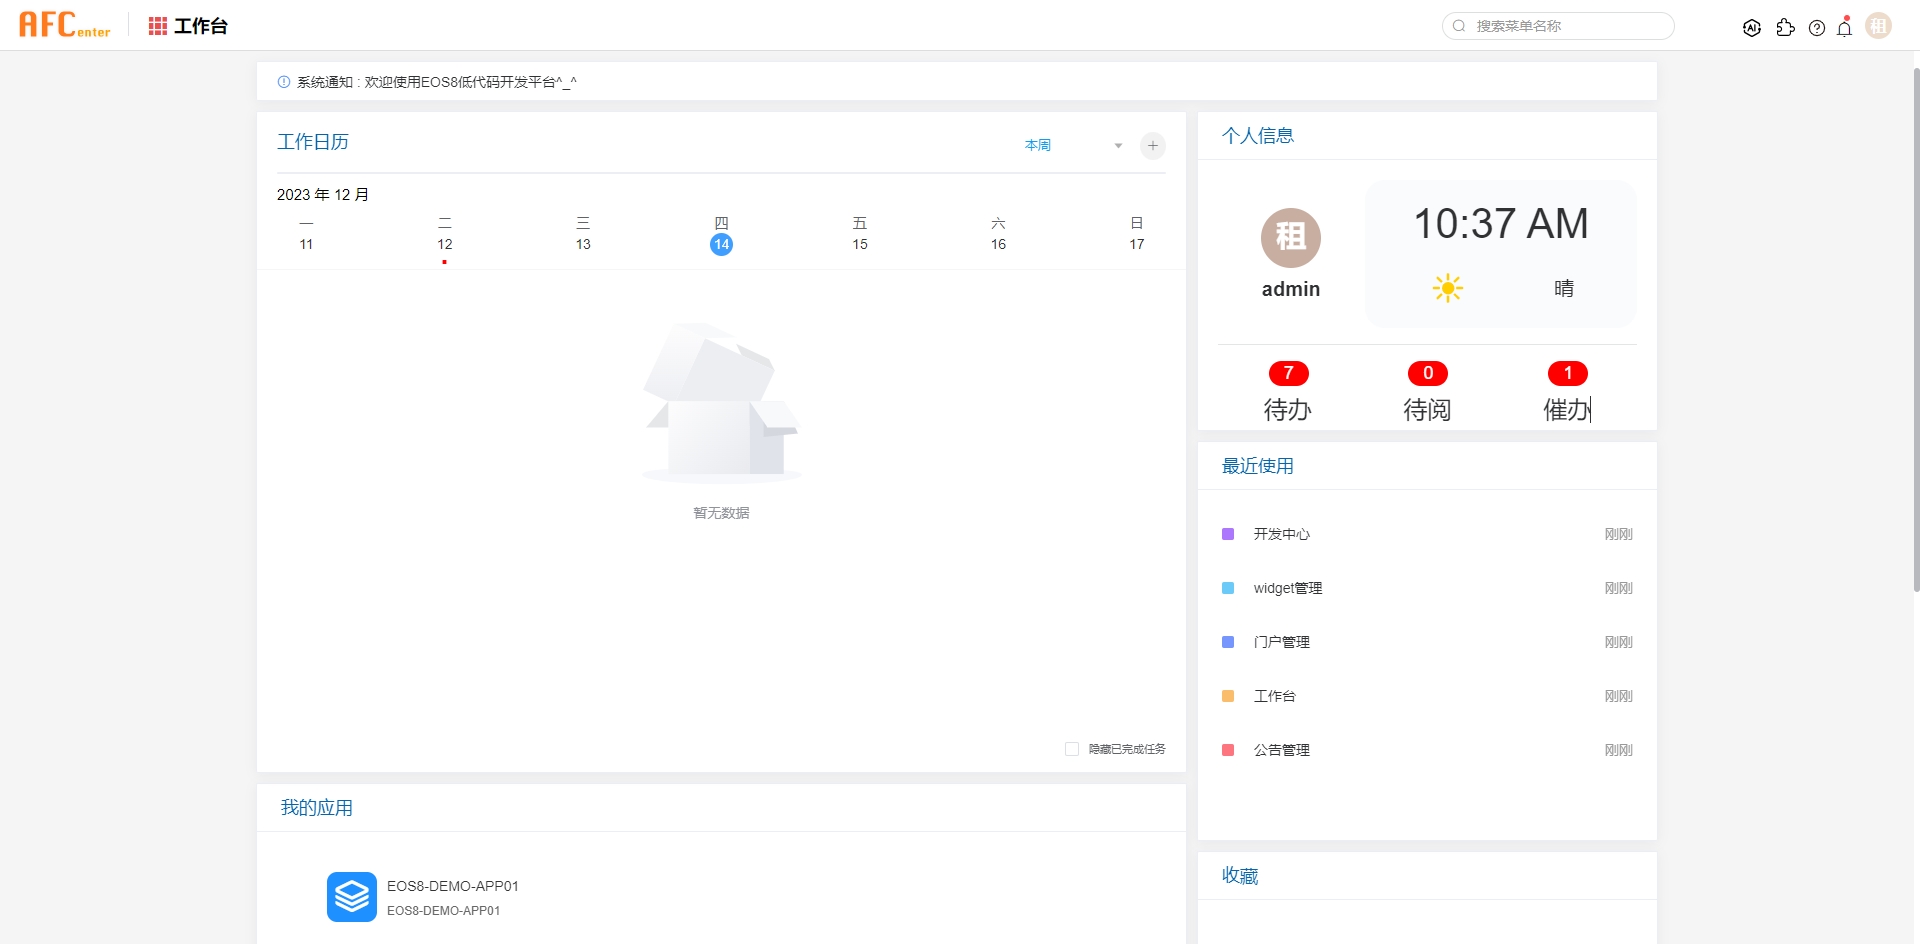This screenshot has height=945, width=1920.
Task: Open the widget管理 link
Action: (x=1288, y=588)
